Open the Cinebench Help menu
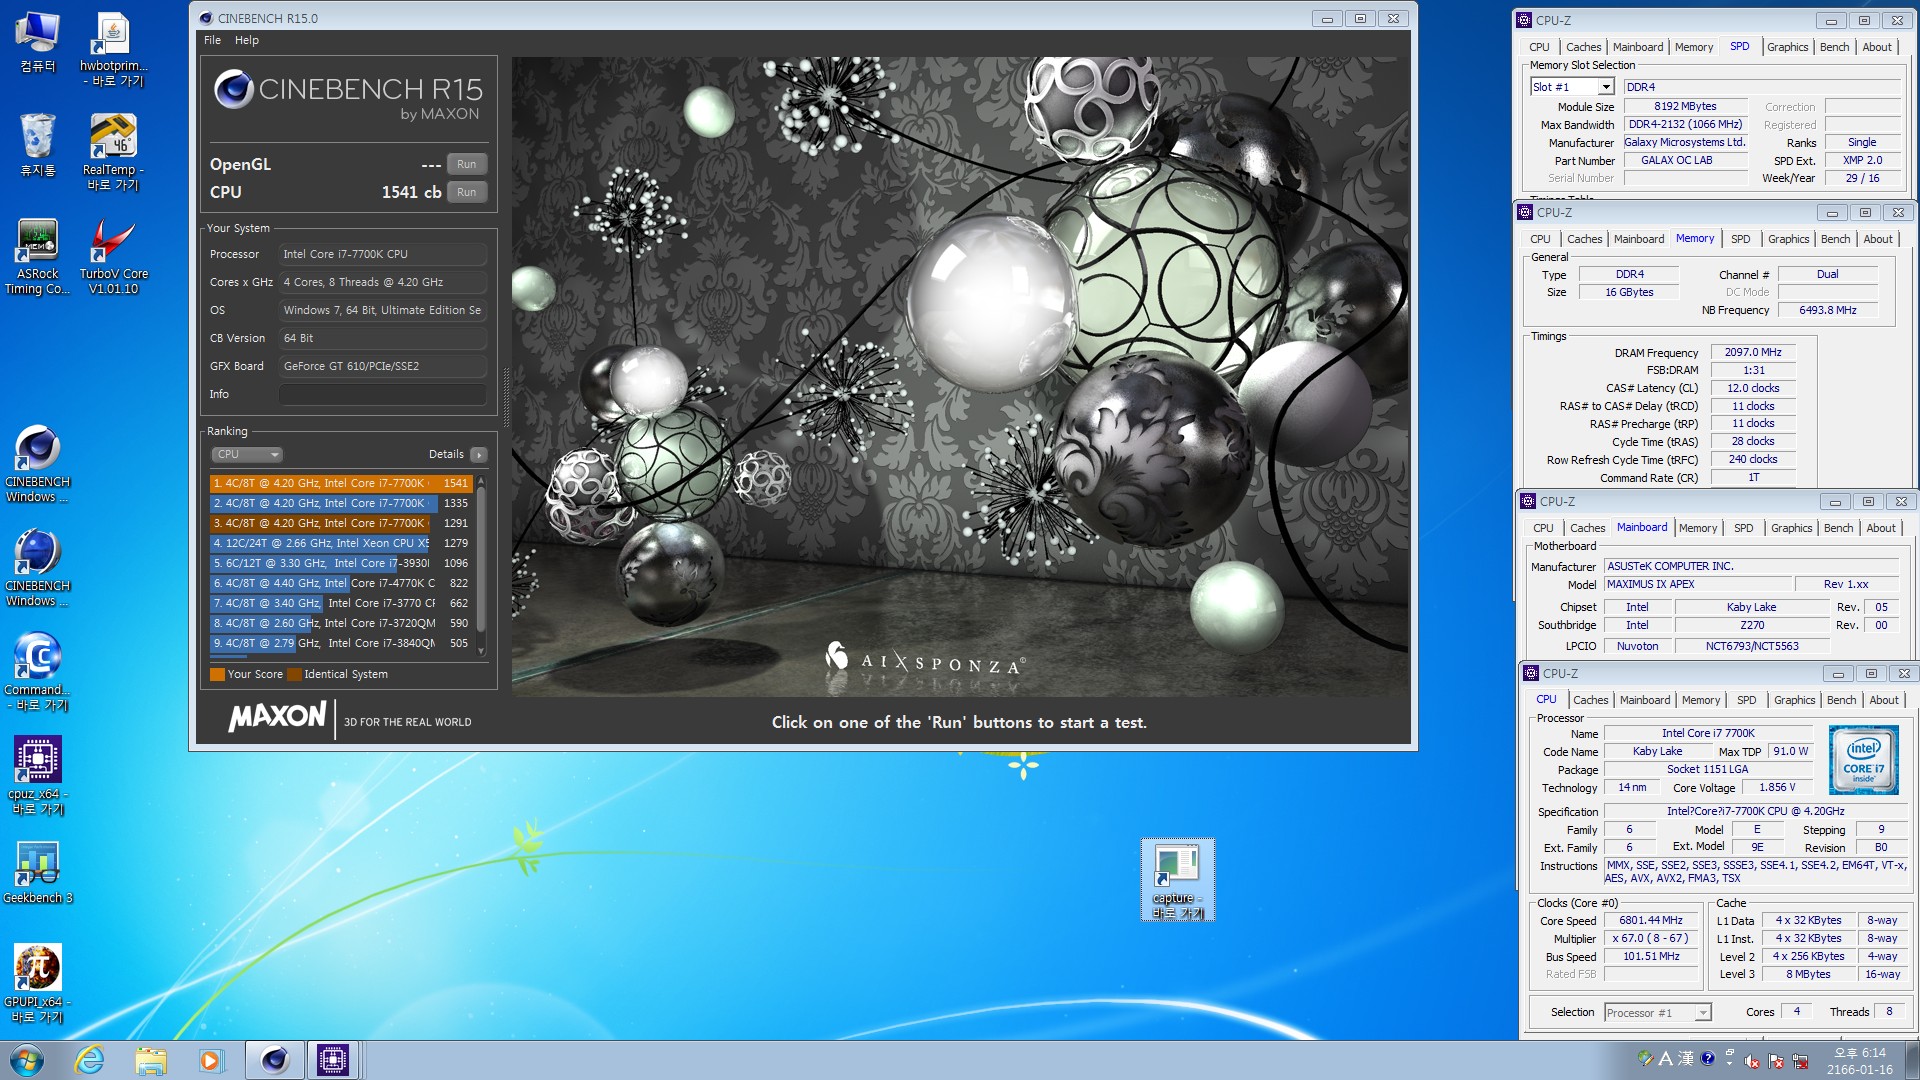This screenshot has height=1080, width=1920. click(247, 40)
